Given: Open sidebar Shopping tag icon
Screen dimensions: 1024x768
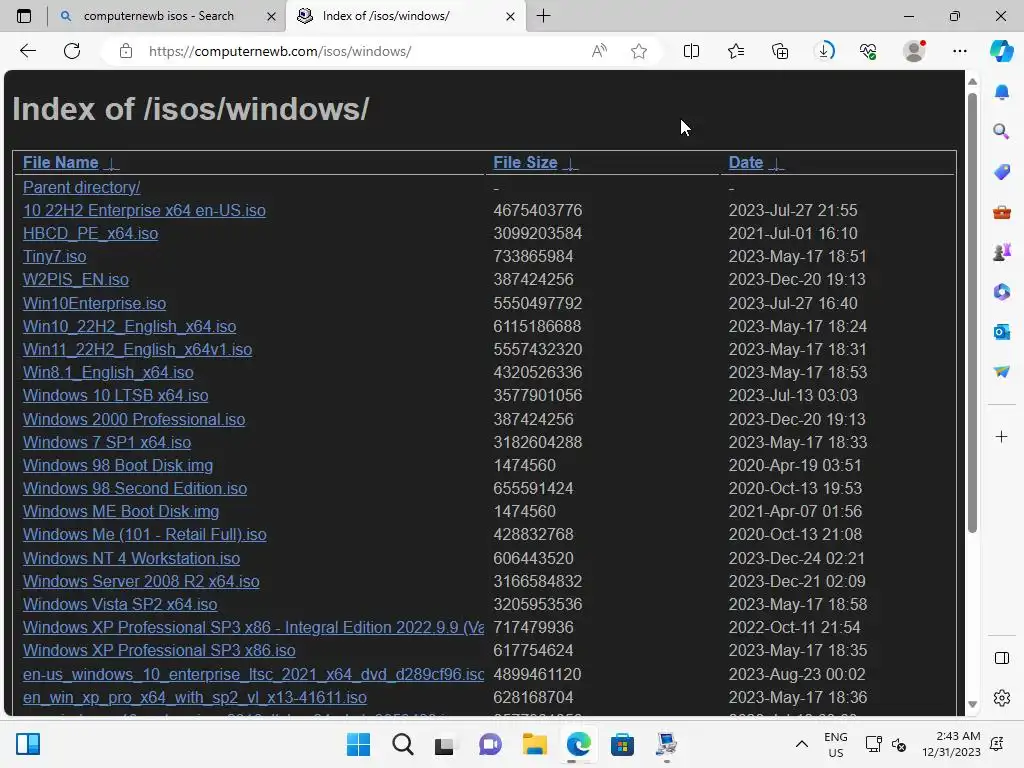Looking at the screenshot, I should [1002, 172].
